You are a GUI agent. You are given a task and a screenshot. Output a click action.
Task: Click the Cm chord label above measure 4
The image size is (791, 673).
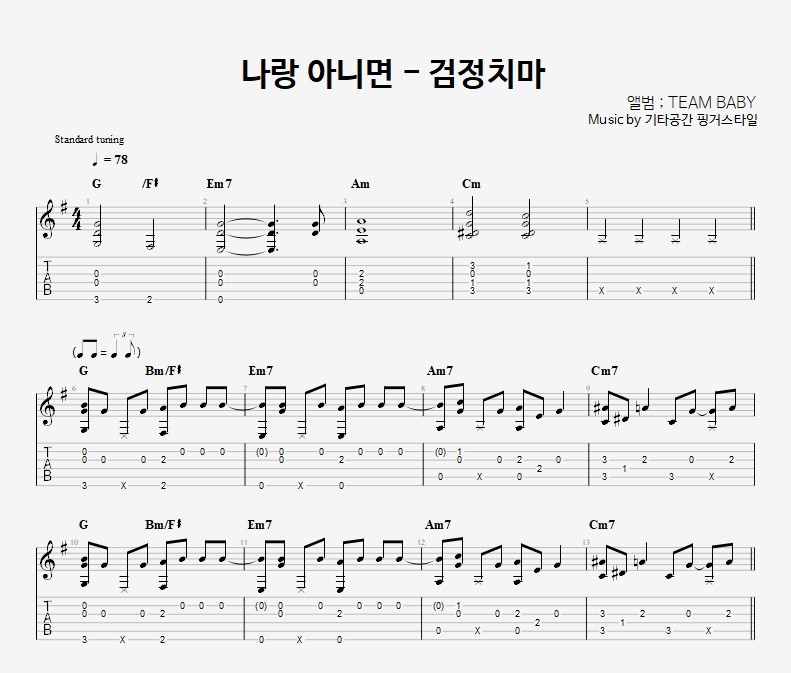tap(471, 184)
